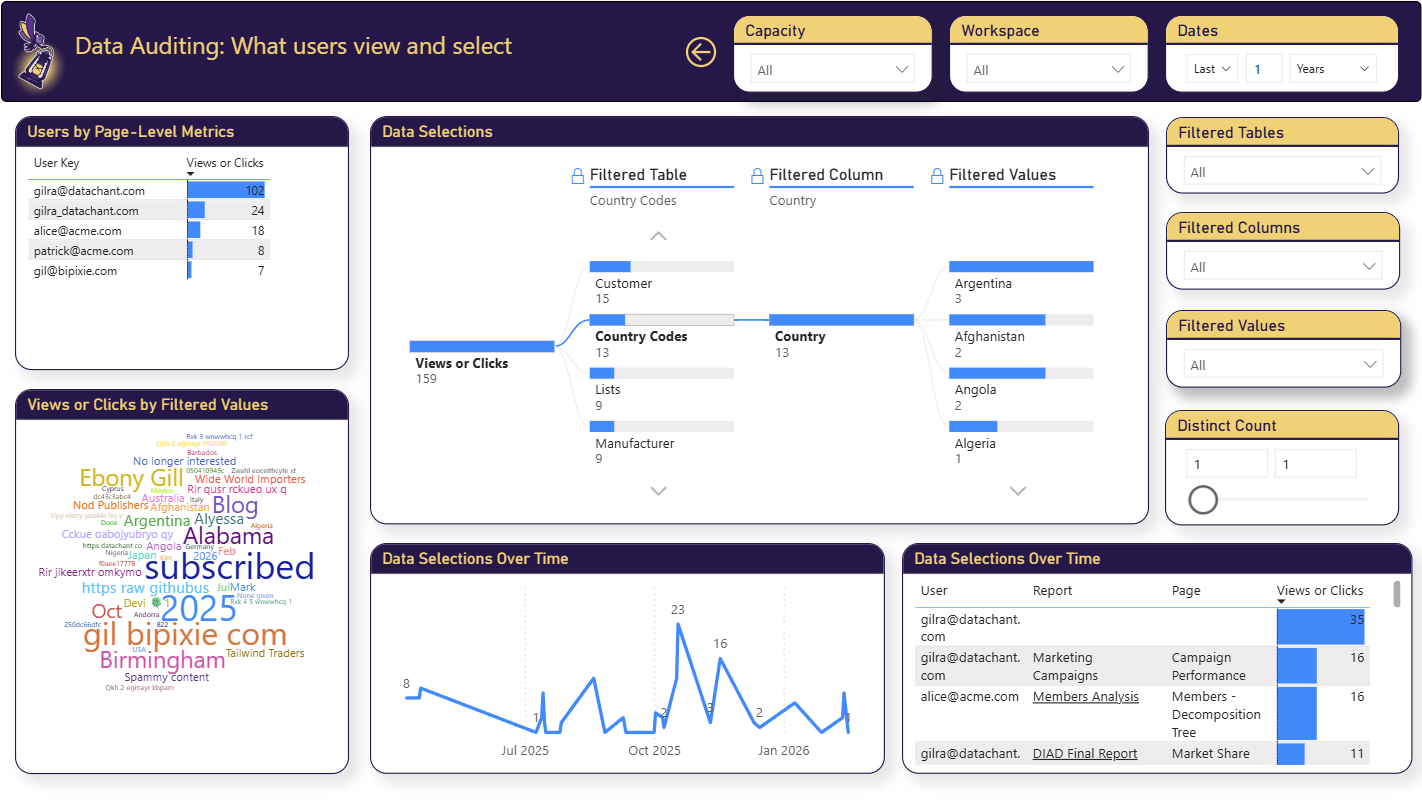Image resolution: width=1422 pixels, height=800 pixels.
Task: Click the number input in the Dates filter
Action: [x=1262, y=68]
